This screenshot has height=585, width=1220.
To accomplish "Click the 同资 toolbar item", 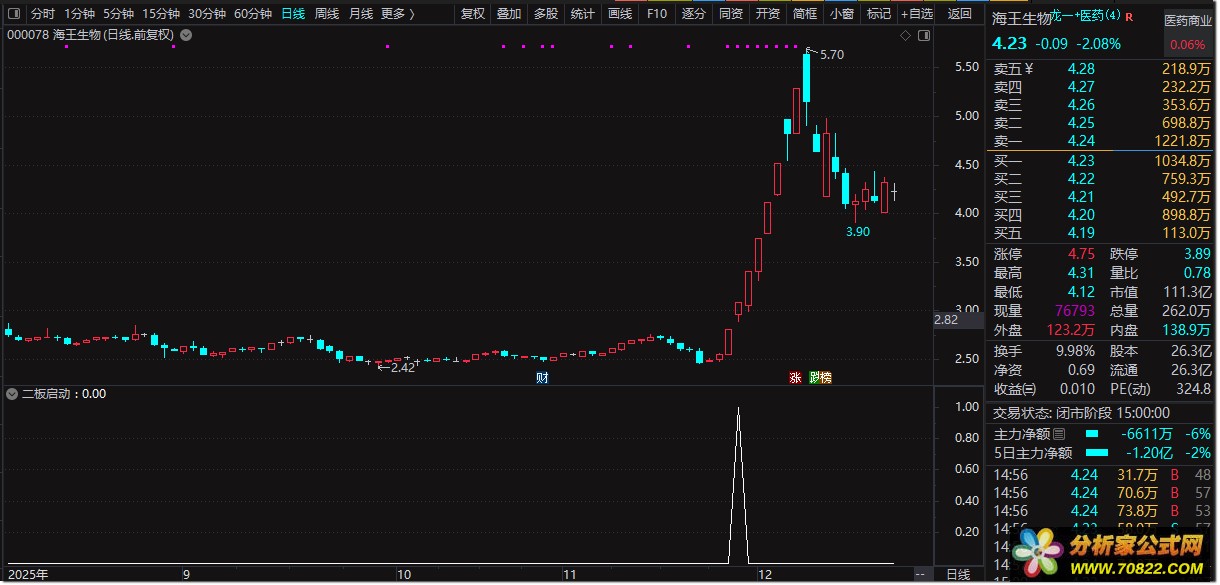I will click(x=731, y=14).
